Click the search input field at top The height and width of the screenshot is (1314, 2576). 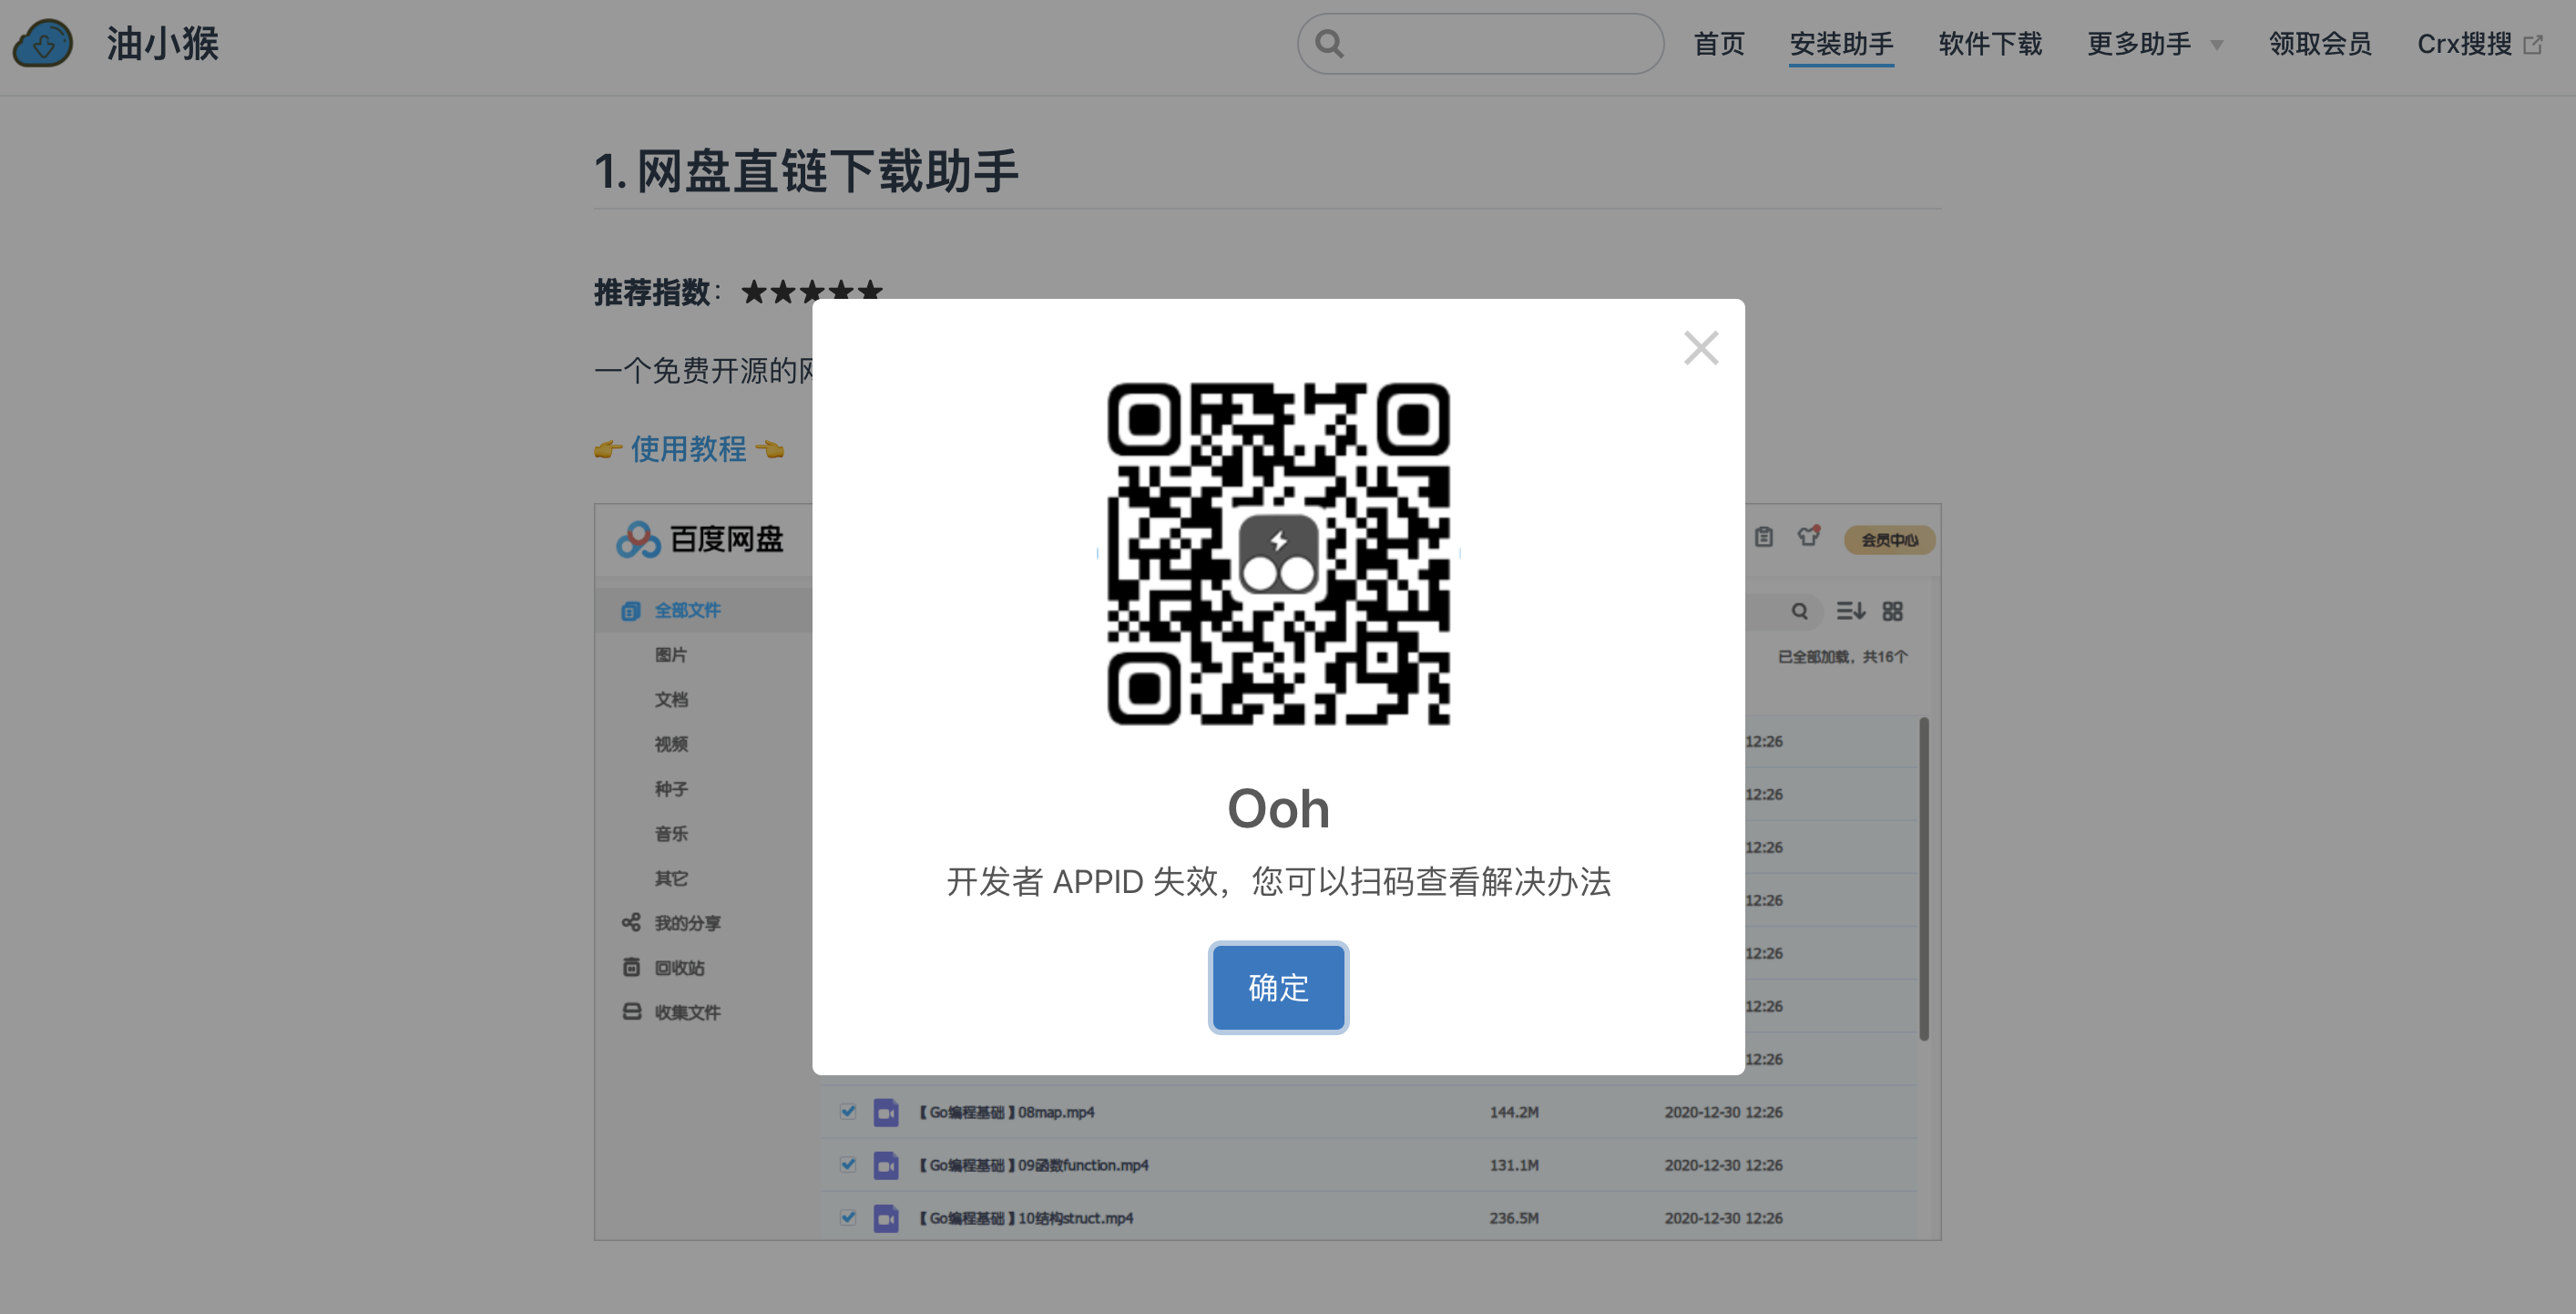(x=1480, y=43)
